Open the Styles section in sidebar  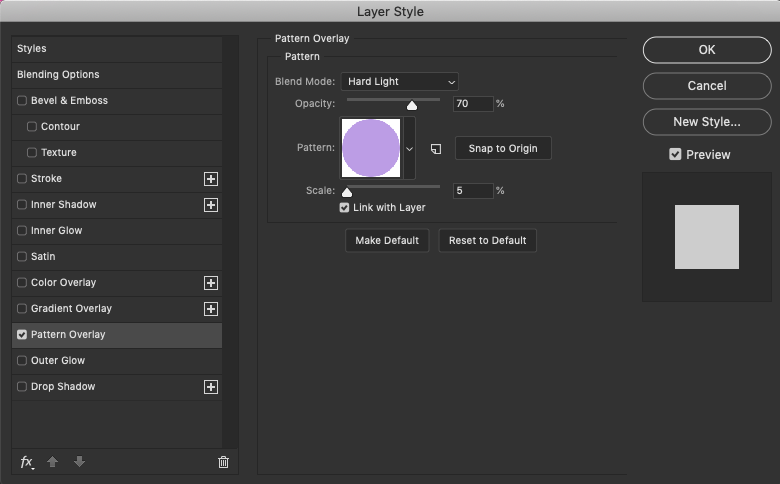point(117,49)
